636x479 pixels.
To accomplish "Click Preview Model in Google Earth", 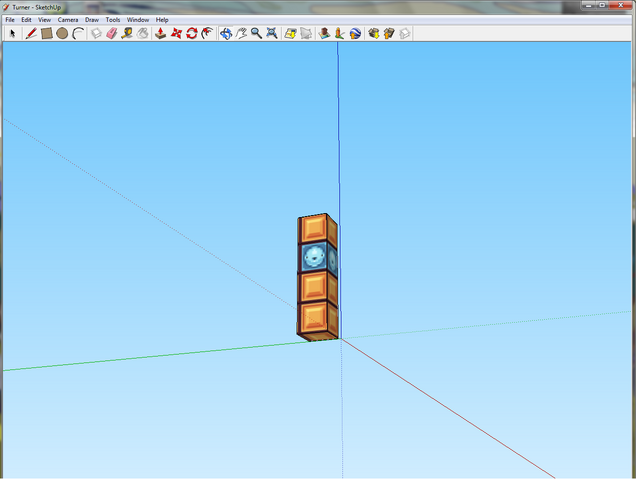I will pos(355,33).
